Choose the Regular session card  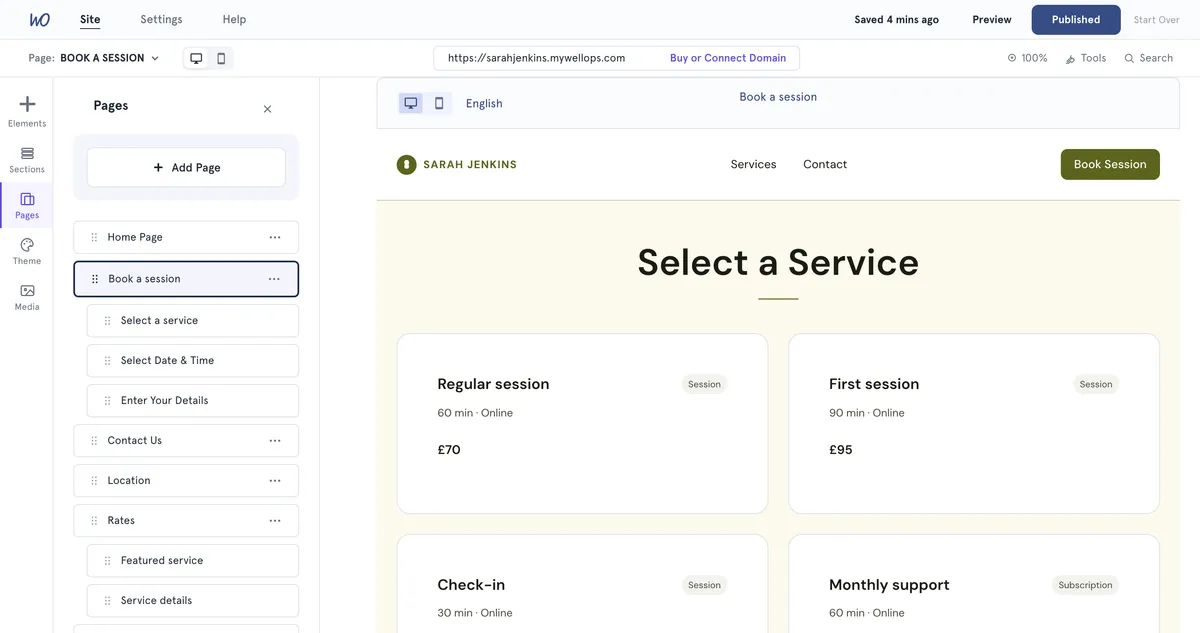(582, 424)
